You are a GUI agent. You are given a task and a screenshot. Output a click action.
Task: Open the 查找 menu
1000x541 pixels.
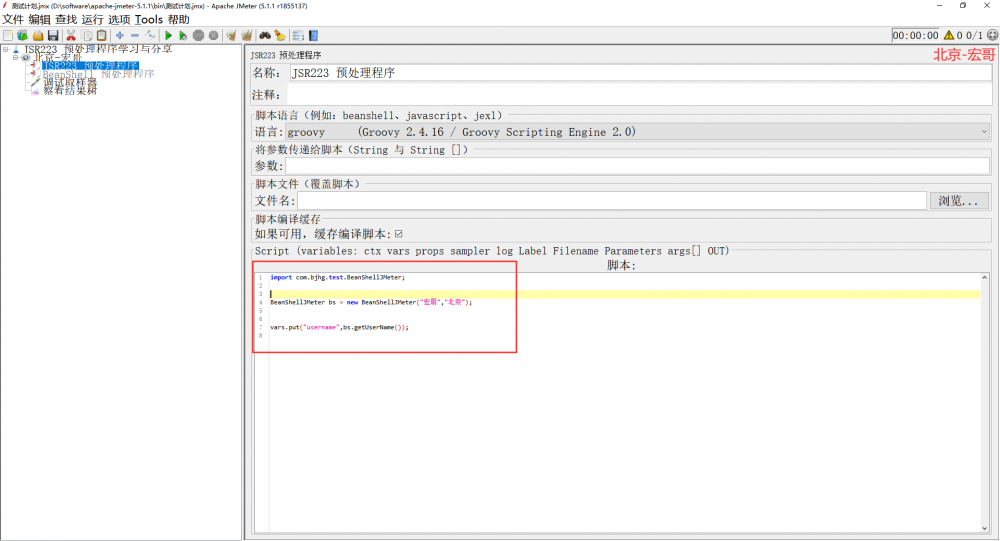coord(66,20)
